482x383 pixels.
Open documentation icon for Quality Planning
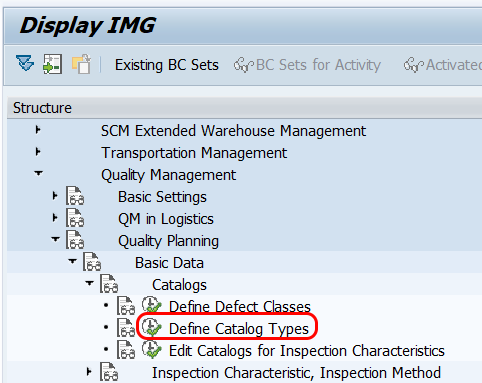pyautogui.click(x=75, y=240)
